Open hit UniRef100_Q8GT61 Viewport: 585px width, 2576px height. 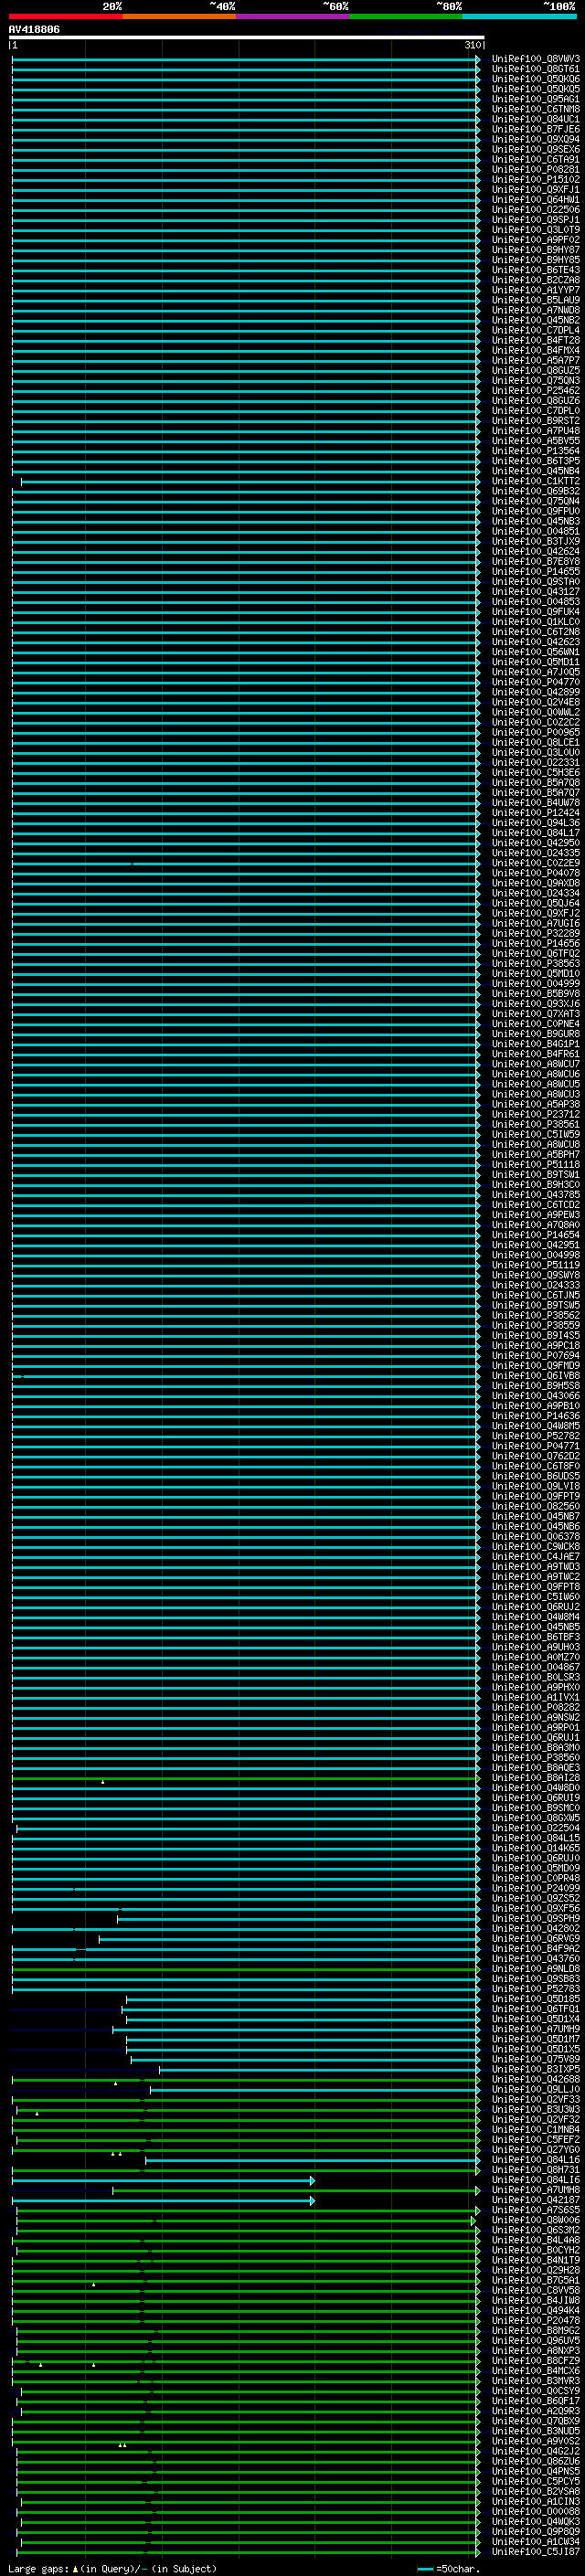click(x=535, y=69)
